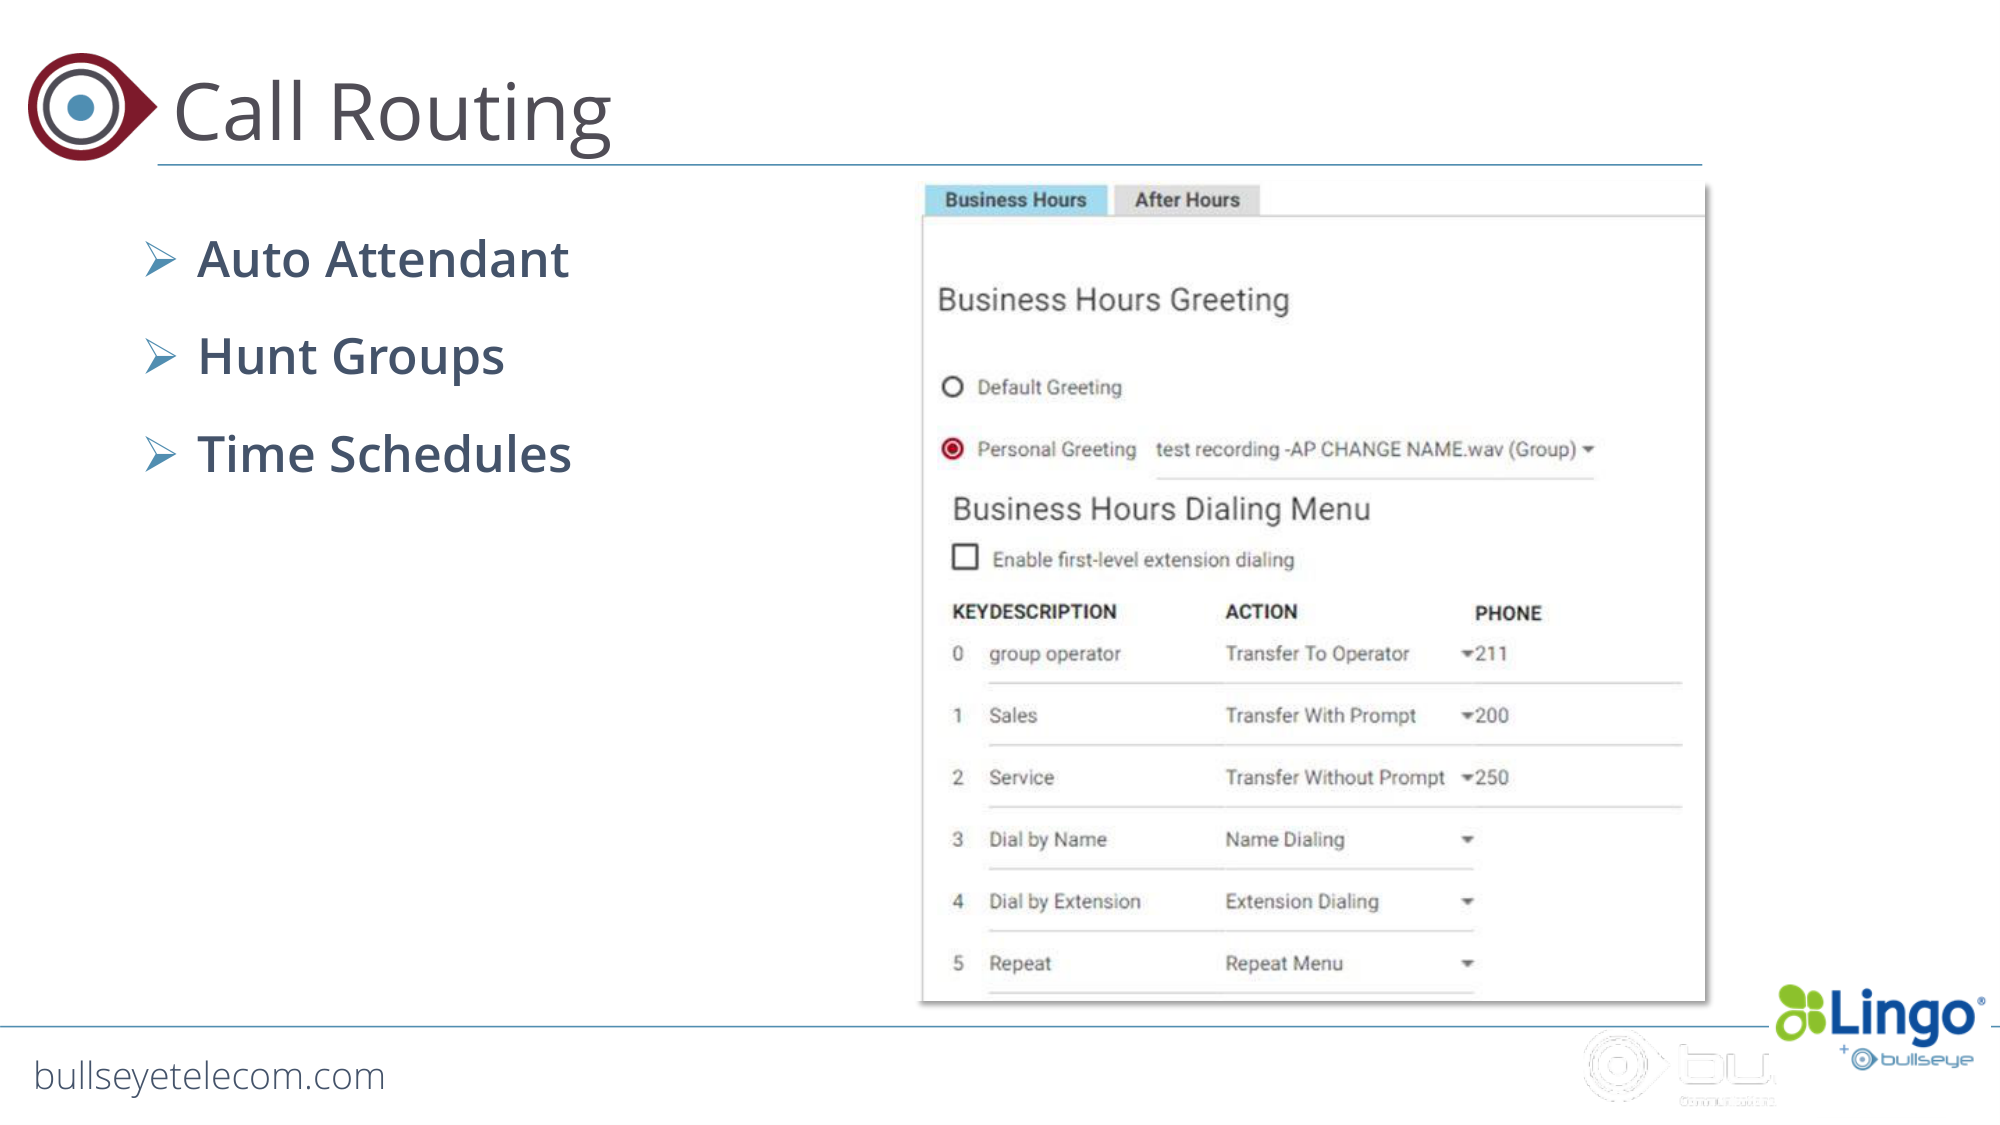Screen dimensions: 2000x1125
Task: Switch to the After Hours tab
Action: pos(1187,200)
